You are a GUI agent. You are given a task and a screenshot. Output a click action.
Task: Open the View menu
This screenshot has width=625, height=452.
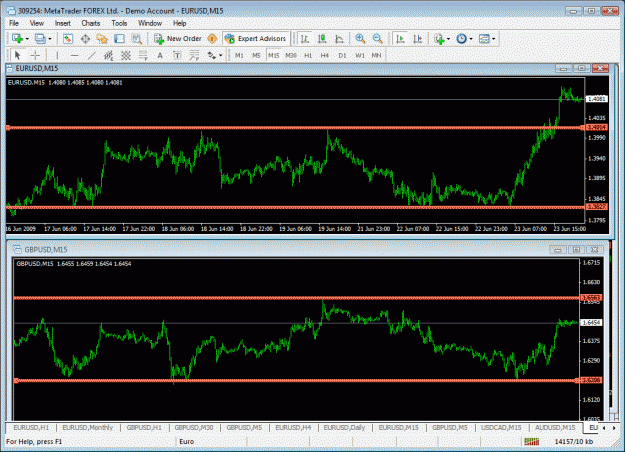(x=37, y=24)
